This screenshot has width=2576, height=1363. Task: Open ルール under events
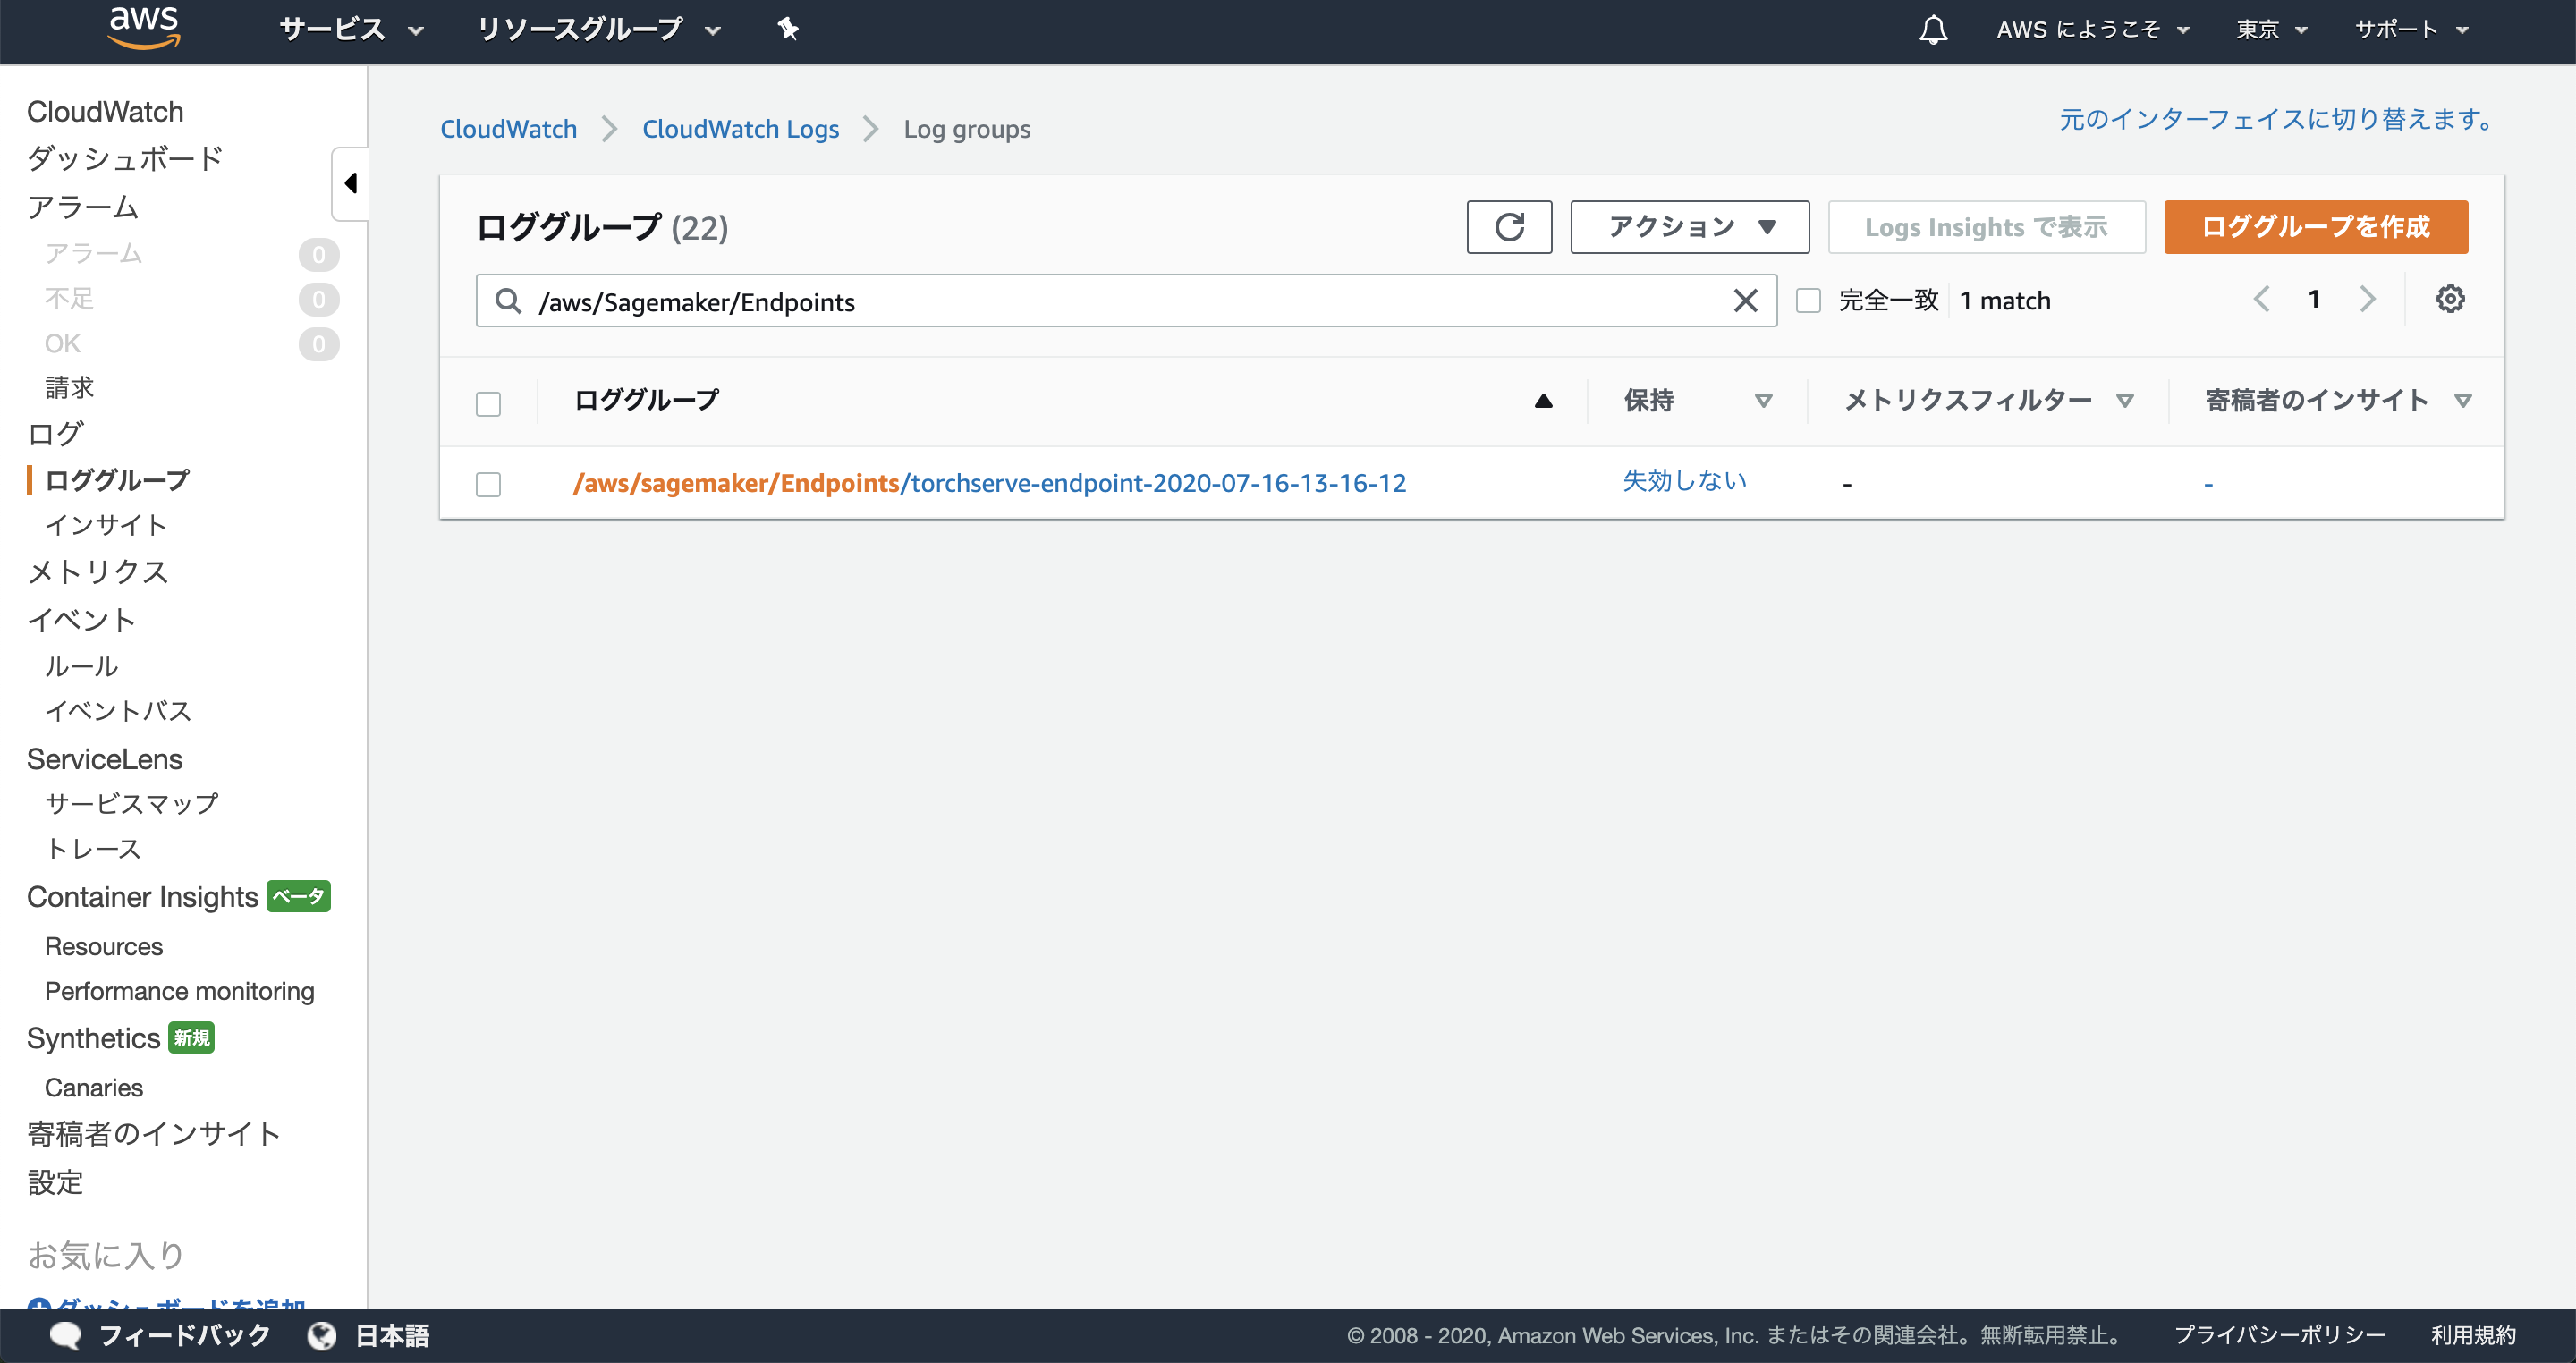pyautogui.click(x=82, y=666)
